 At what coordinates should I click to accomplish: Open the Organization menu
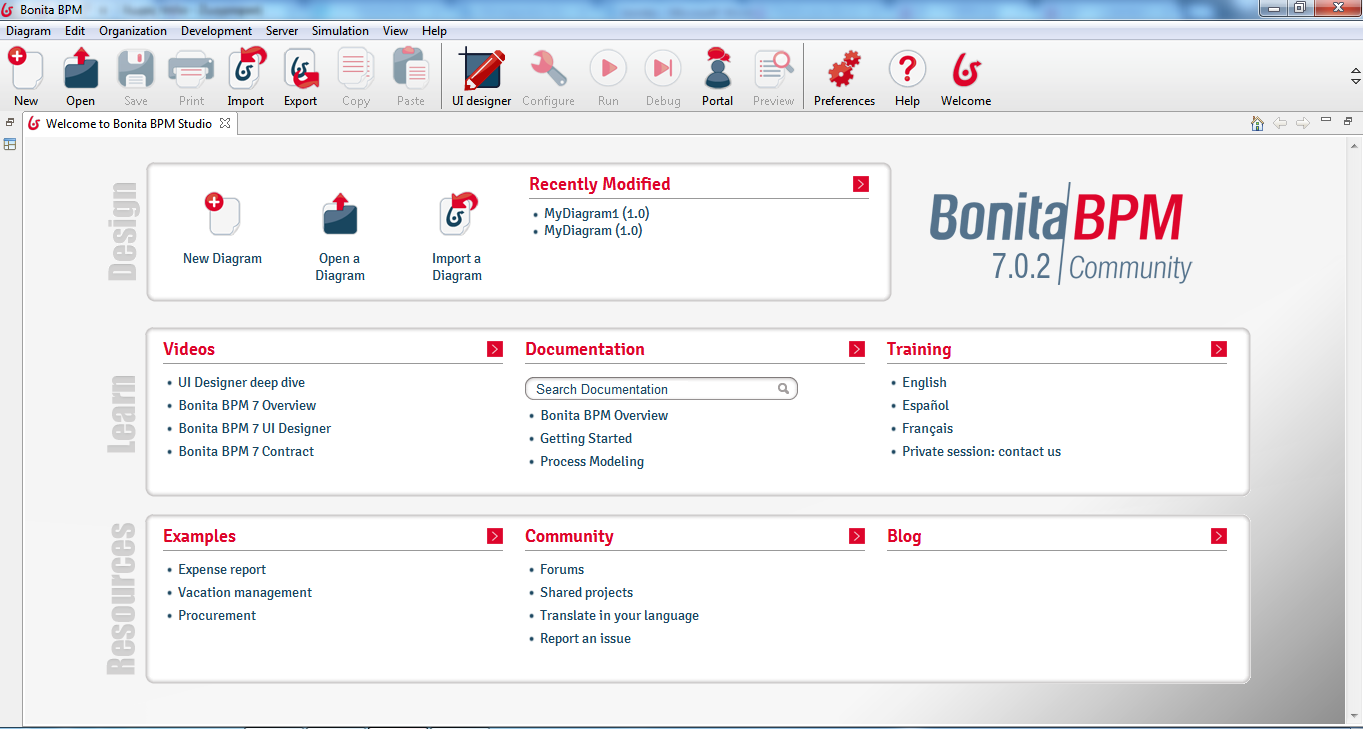coord(133,31)
